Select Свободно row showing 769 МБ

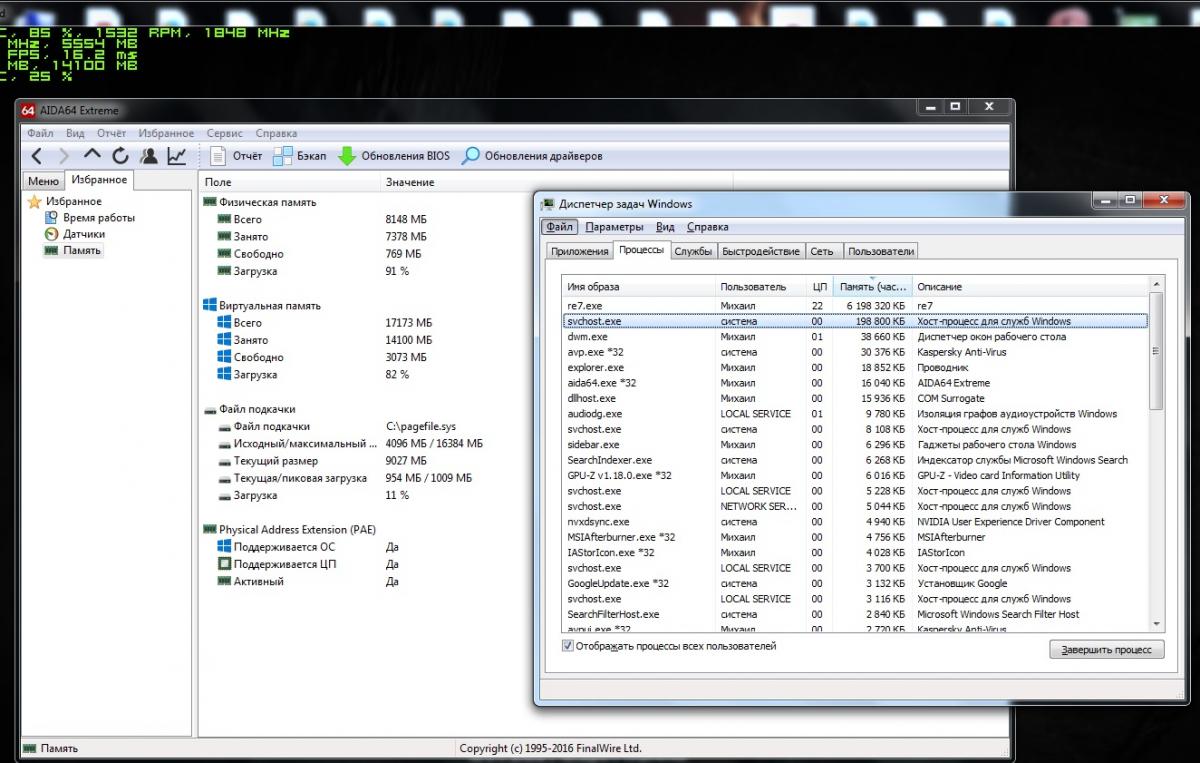(321, 254)
